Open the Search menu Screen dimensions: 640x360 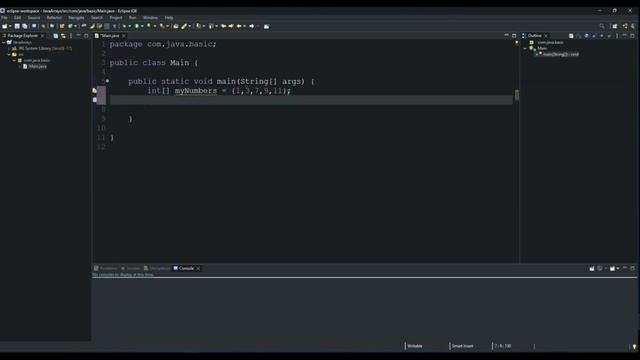[97, 18]
